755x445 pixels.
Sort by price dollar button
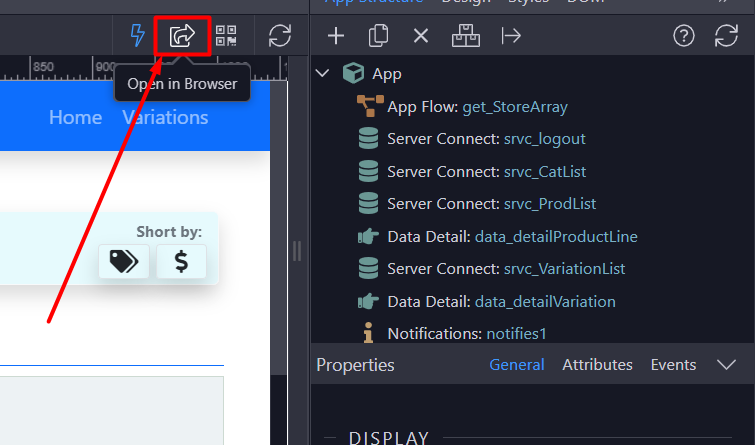[x=182, y=262]
